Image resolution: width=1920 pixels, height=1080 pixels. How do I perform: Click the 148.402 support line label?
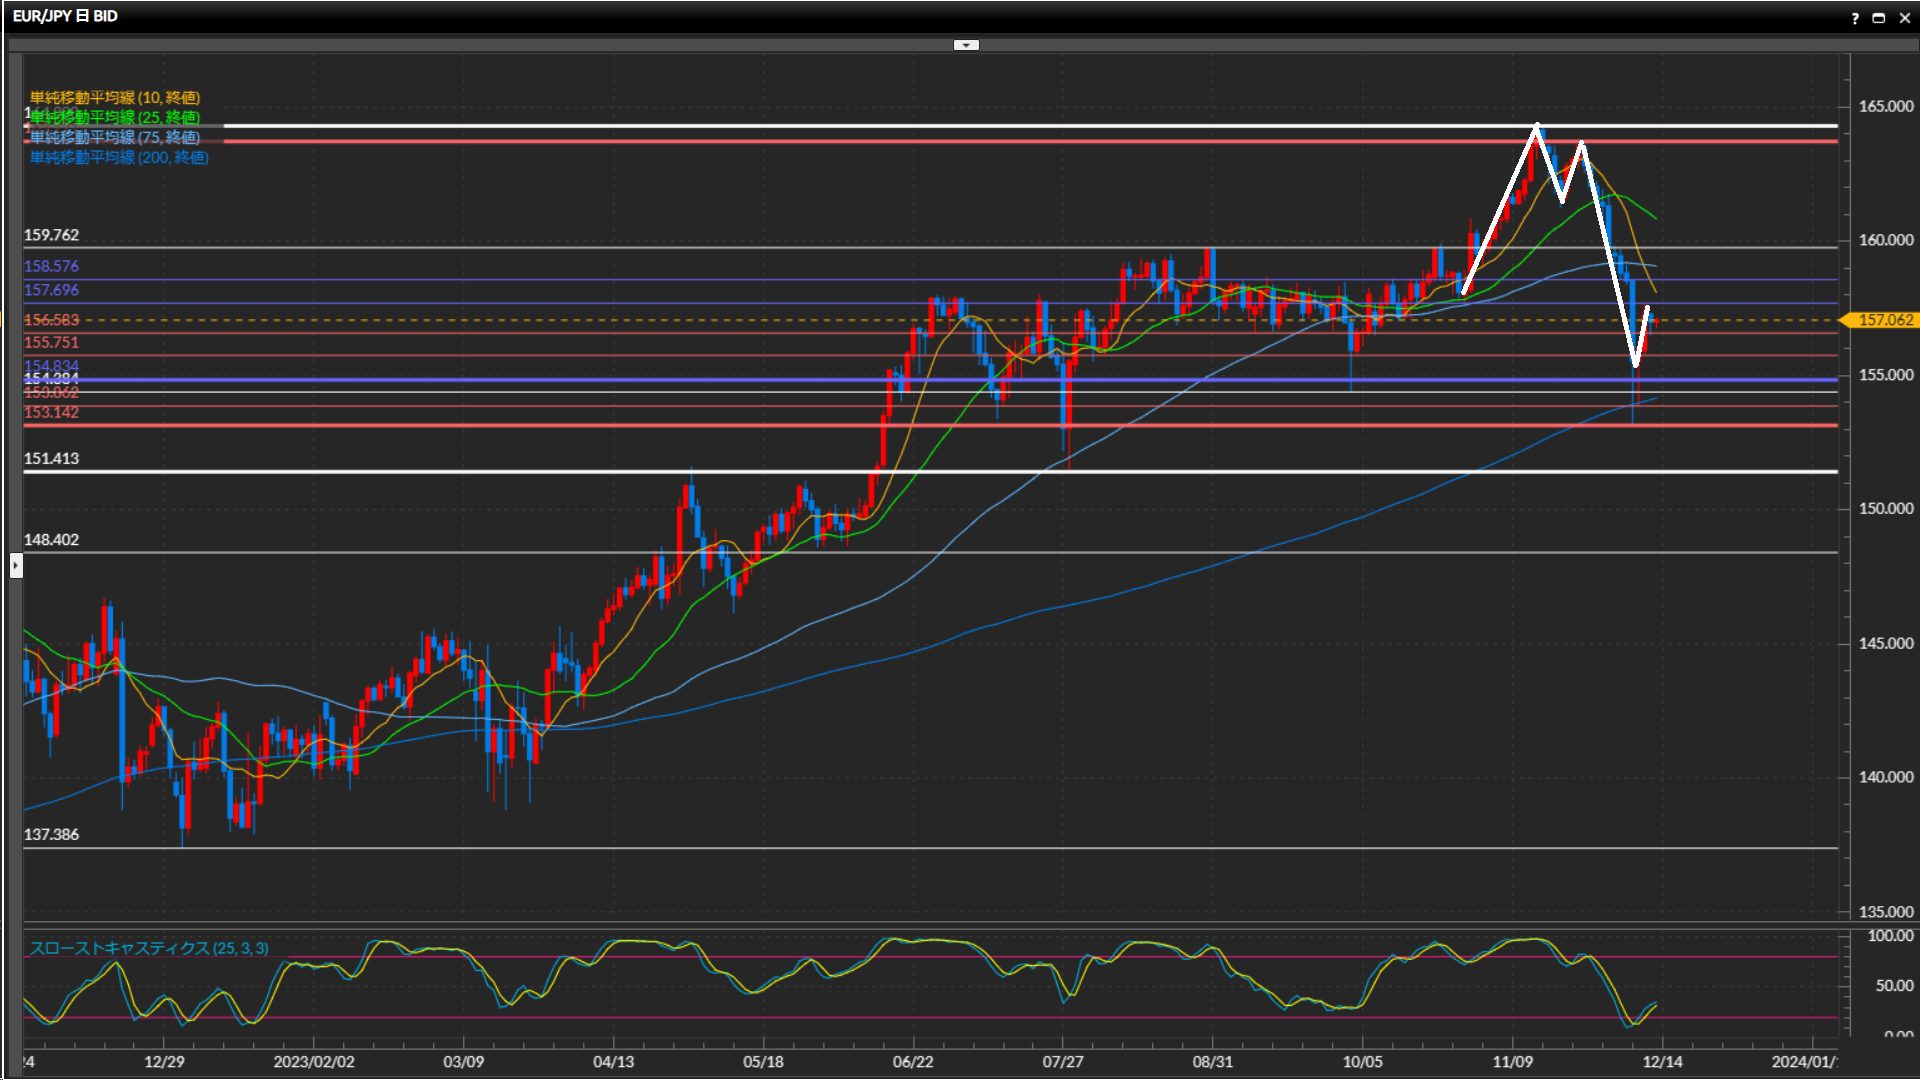(51, 539)
